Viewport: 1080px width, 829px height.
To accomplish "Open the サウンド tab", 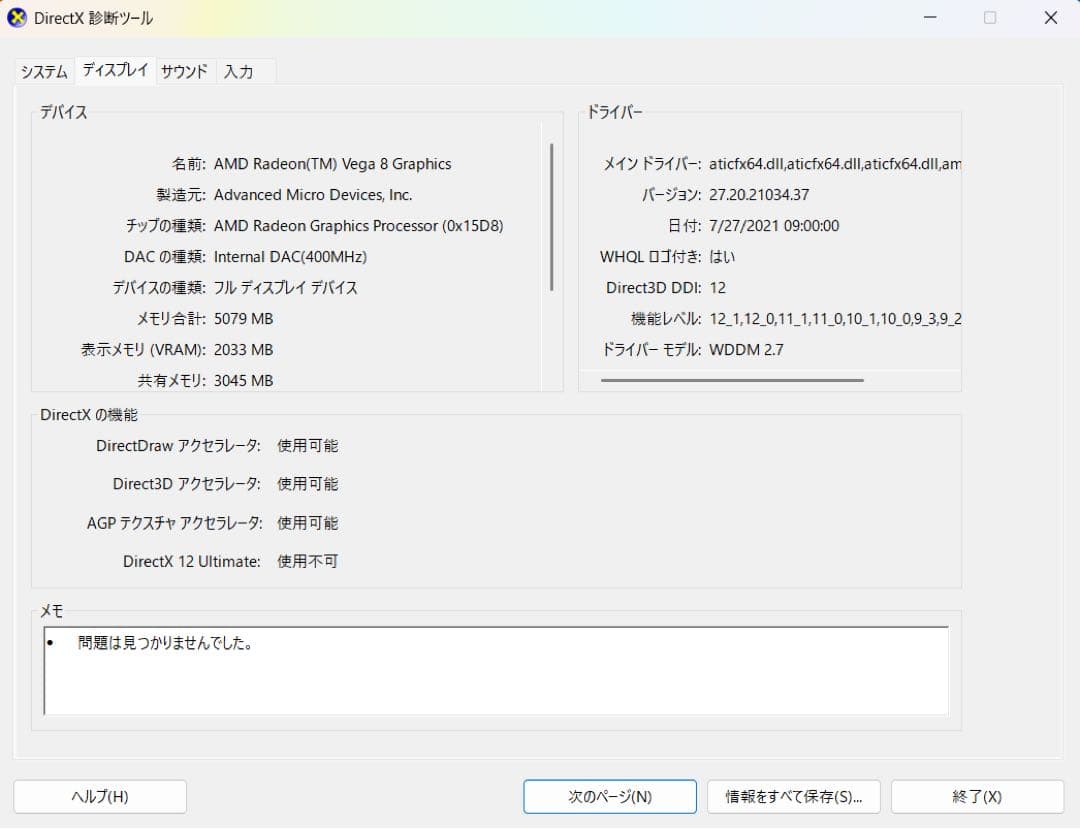I will coord(185,71).
